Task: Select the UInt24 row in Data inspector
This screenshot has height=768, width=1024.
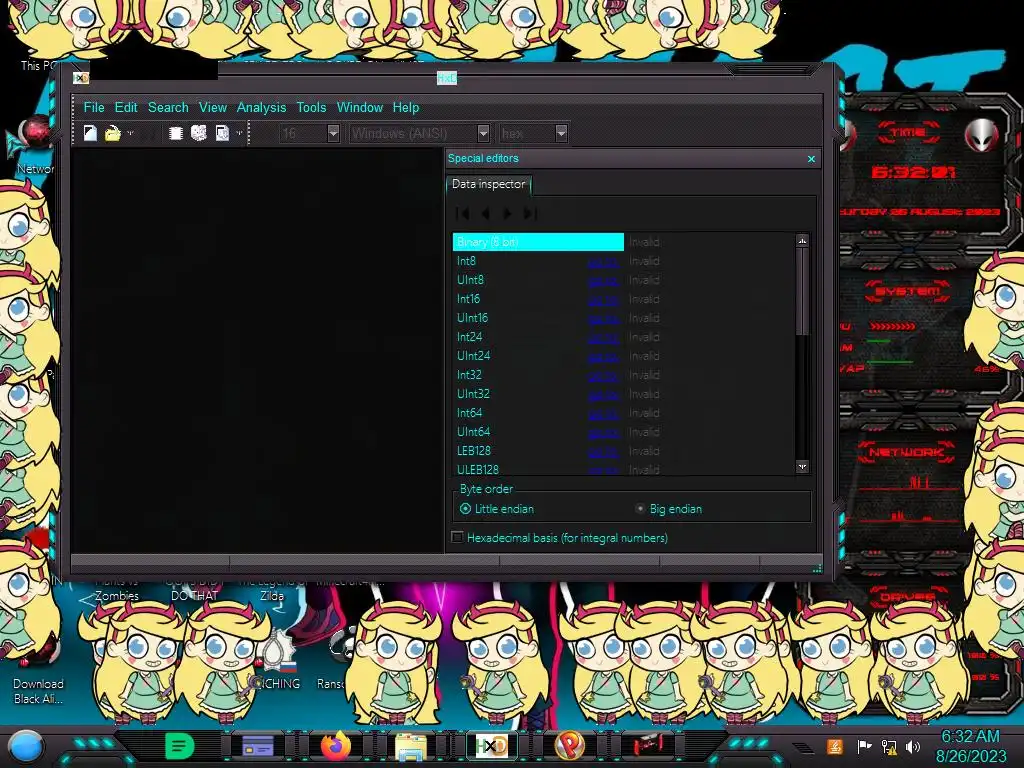Action: [x=623, y=356]
